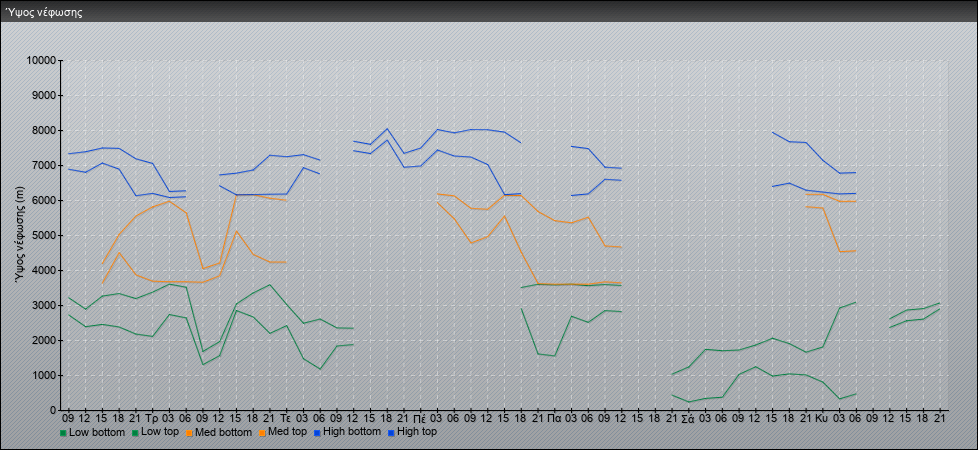The image size is (978, 450).
Task: Click the Σά day label on x-axis
Action: click(x=688, y=418)
